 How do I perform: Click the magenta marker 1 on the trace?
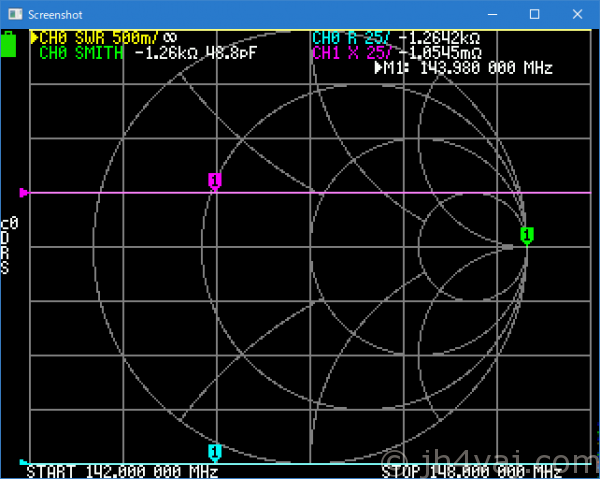[215, 181]
